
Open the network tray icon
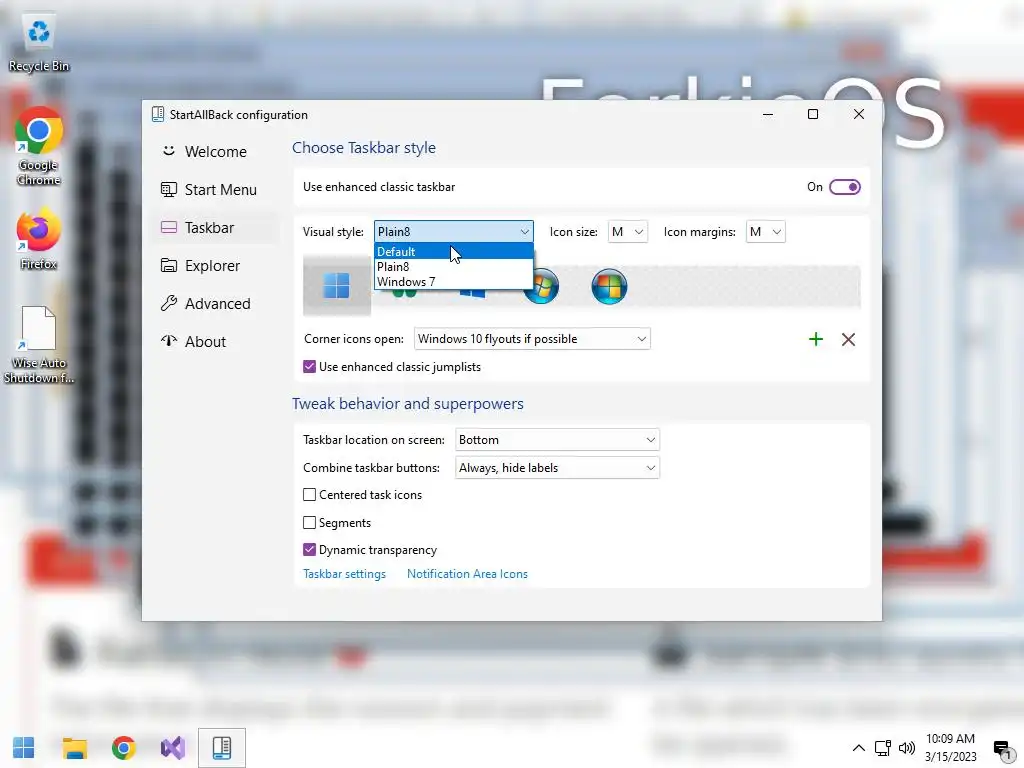coord(883,748)
